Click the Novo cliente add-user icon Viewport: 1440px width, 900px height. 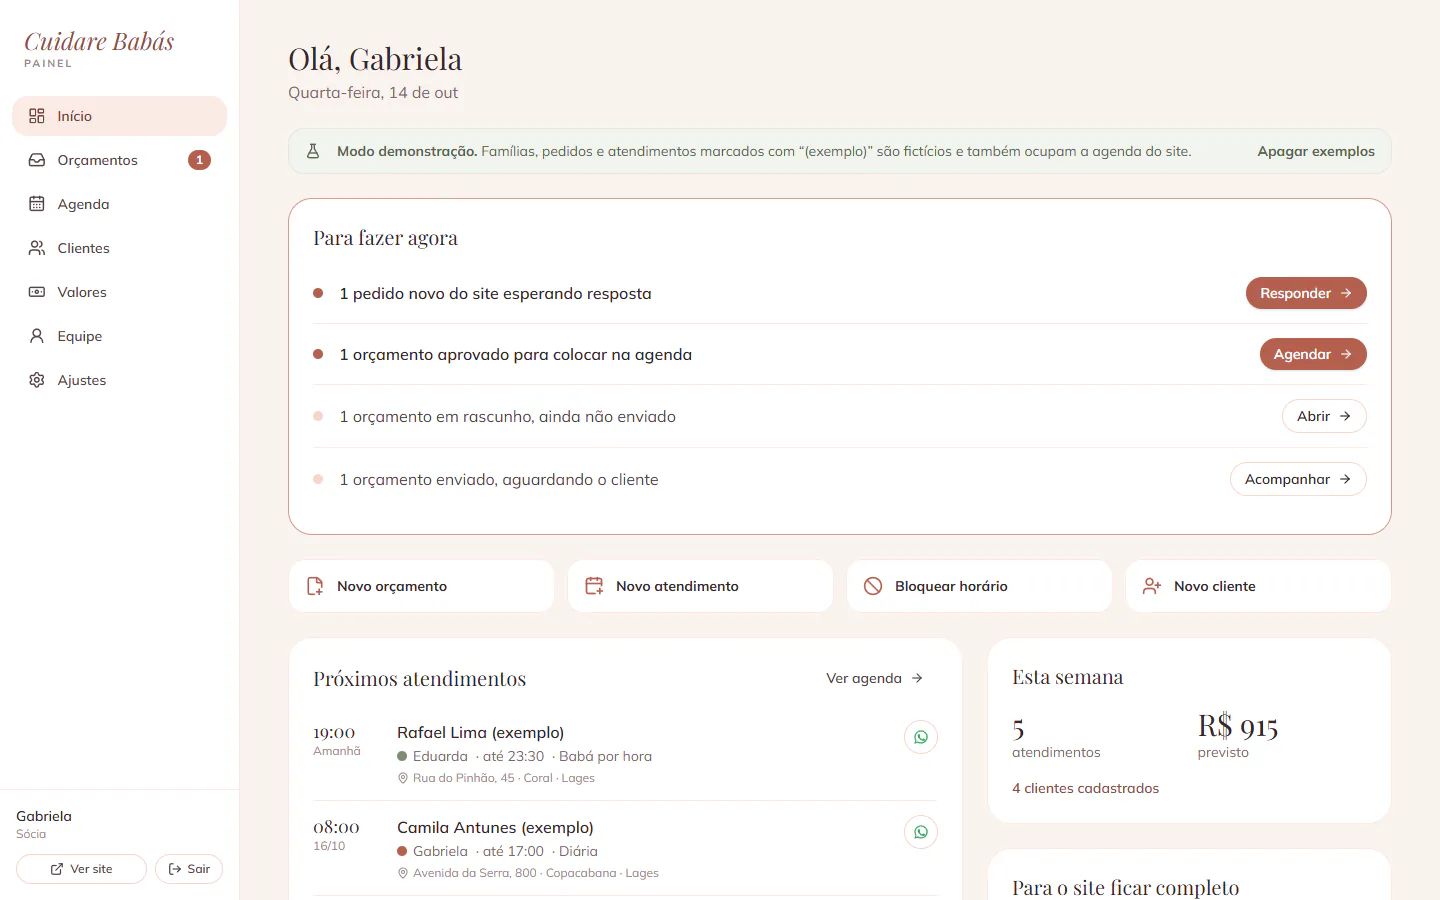point(1152,586)
